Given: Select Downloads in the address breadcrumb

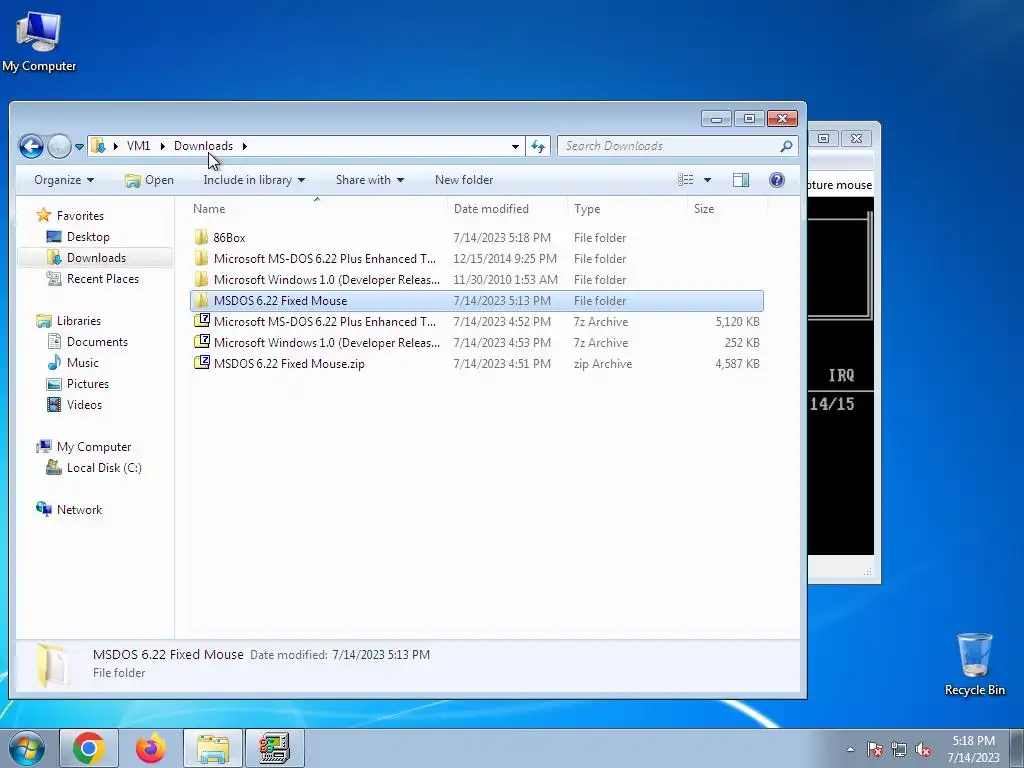Looking at the screenshot, I should (x=203, y=146).
